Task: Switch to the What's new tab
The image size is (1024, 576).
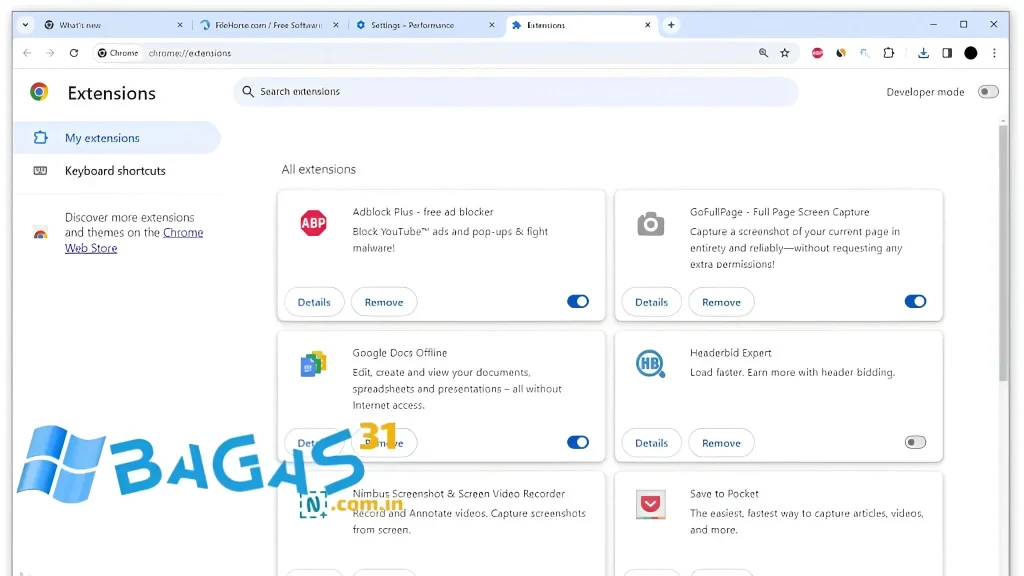Action: click(113, 25)
